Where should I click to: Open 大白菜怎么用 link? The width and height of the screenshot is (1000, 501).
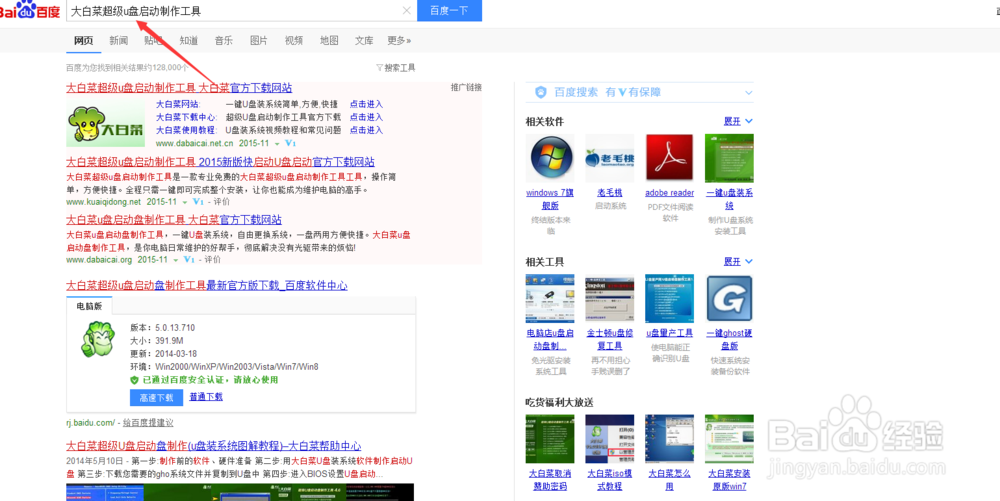click(x=670, y=480)
